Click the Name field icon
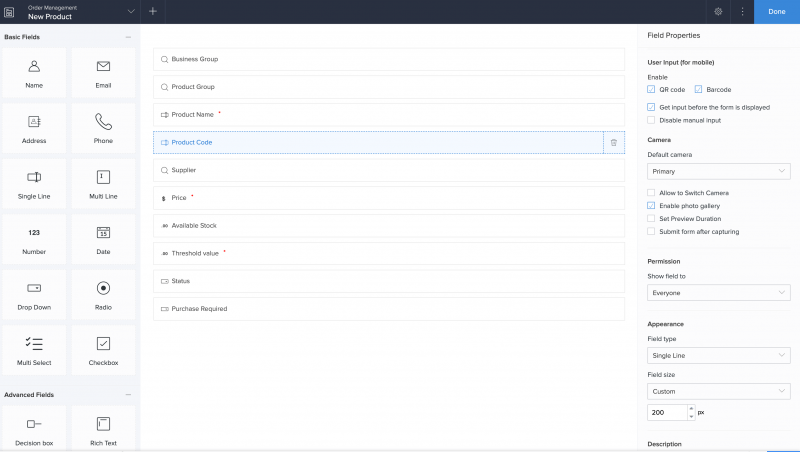 pos(34,67)
